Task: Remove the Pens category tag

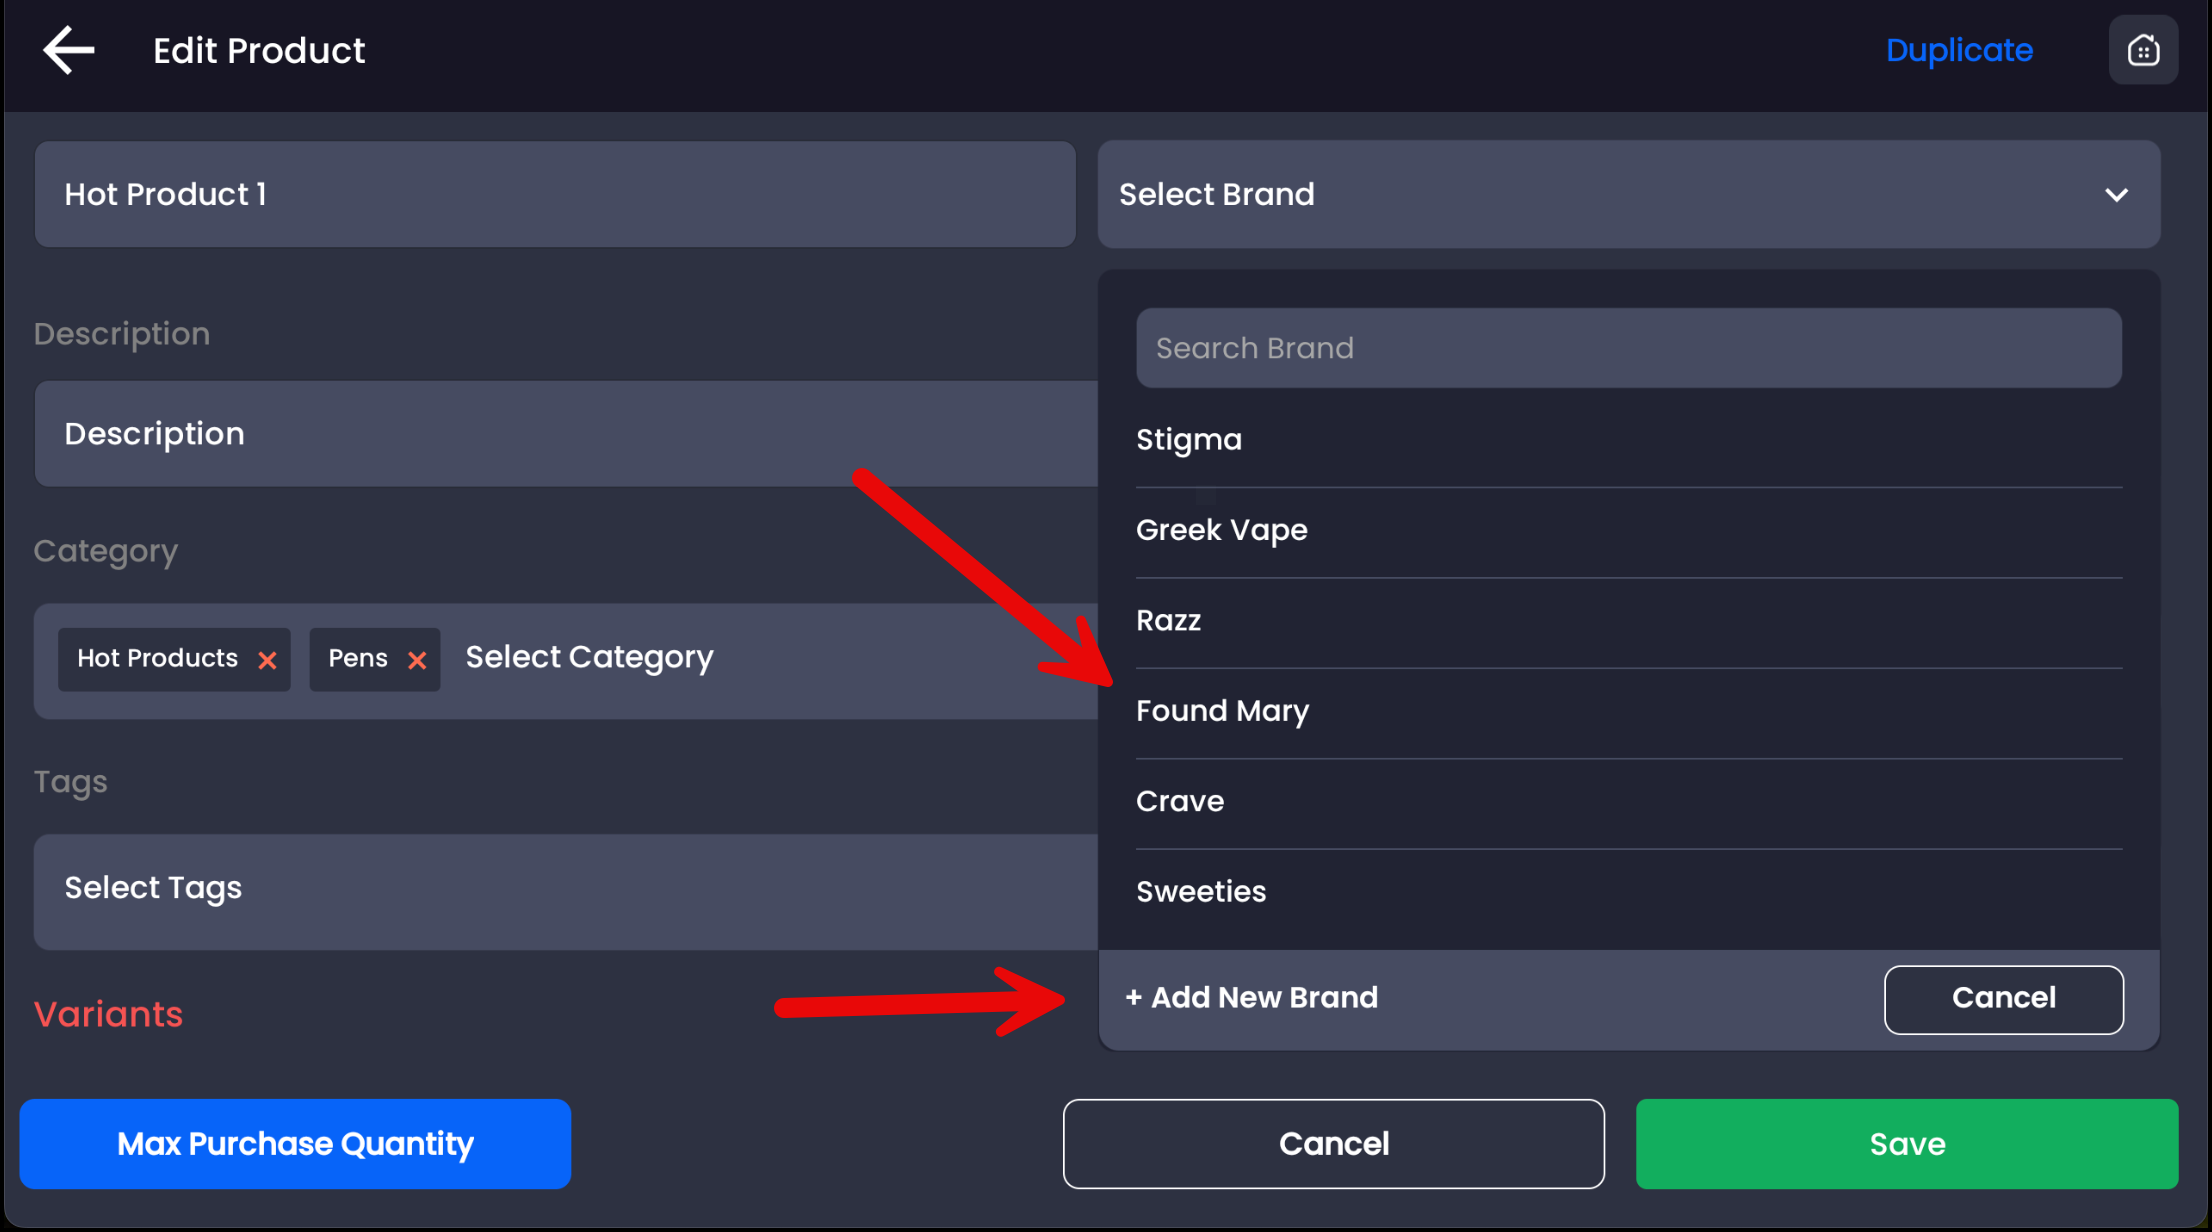Action: (x=417, y=660)
